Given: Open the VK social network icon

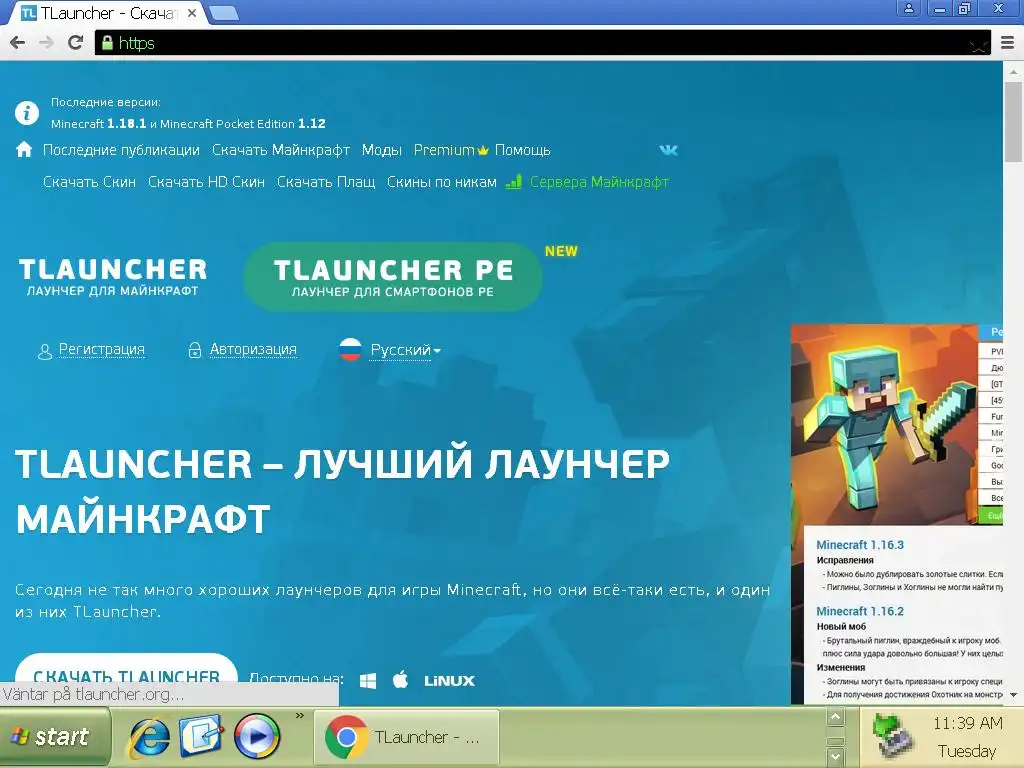Looking at the screenshot, I should click(x=668, y=150).
